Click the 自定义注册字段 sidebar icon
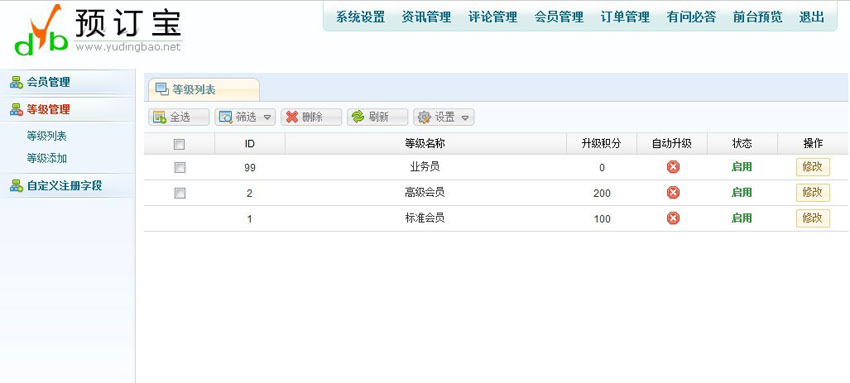 16,186
